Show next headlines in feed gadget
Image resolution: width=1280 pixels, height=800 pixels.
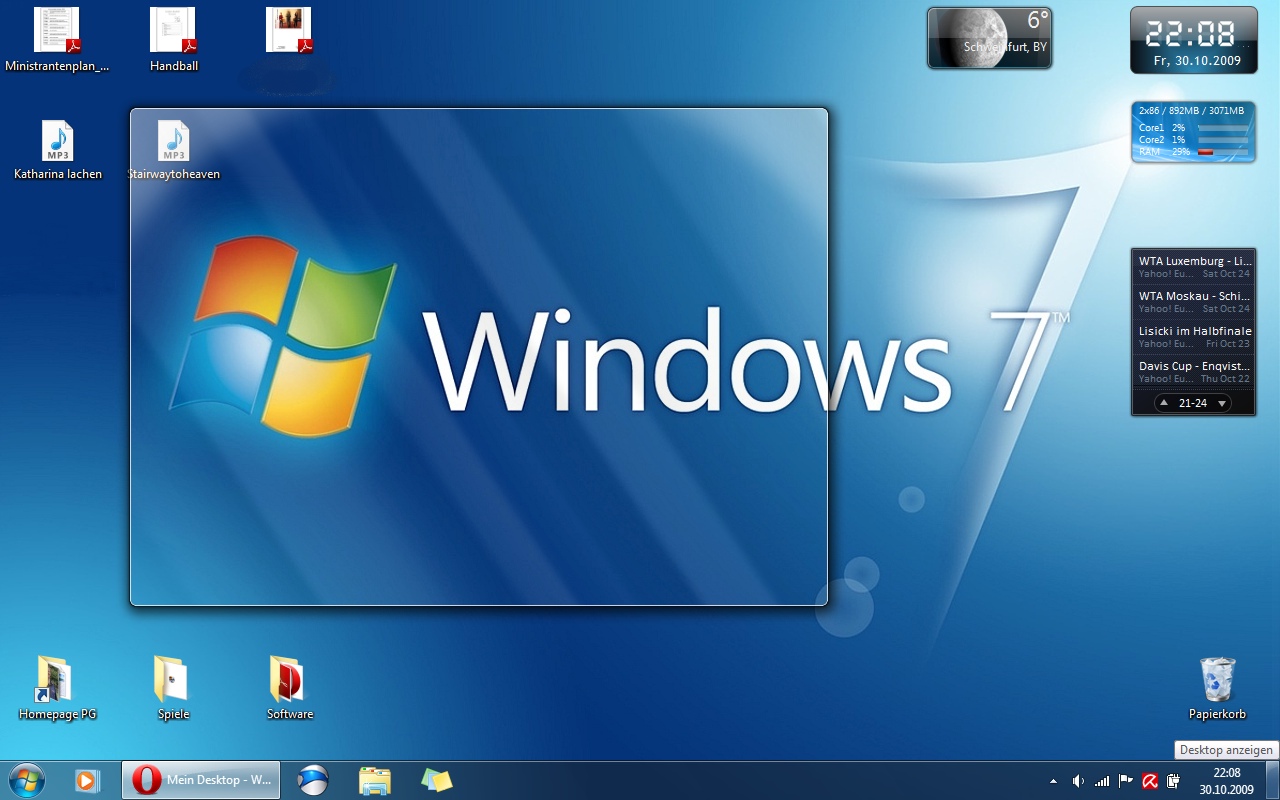1221,403
